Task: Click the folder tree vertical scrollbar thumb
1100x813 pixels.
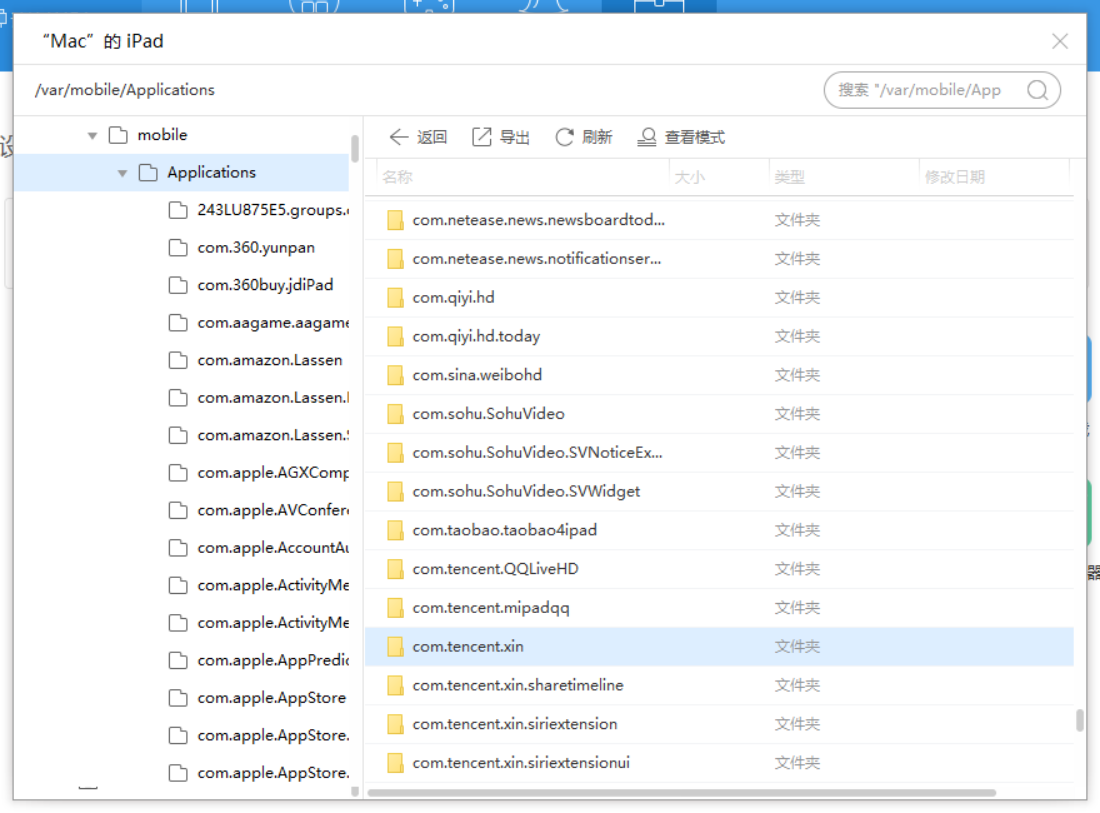Action: (355, 149)
